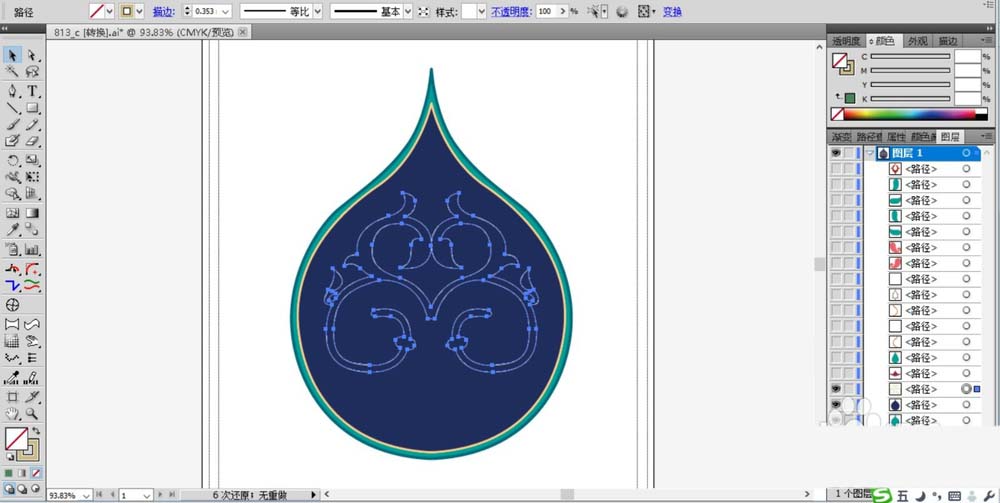
Task: Select the Mesh tool
Action: click(x=12, y=214)
